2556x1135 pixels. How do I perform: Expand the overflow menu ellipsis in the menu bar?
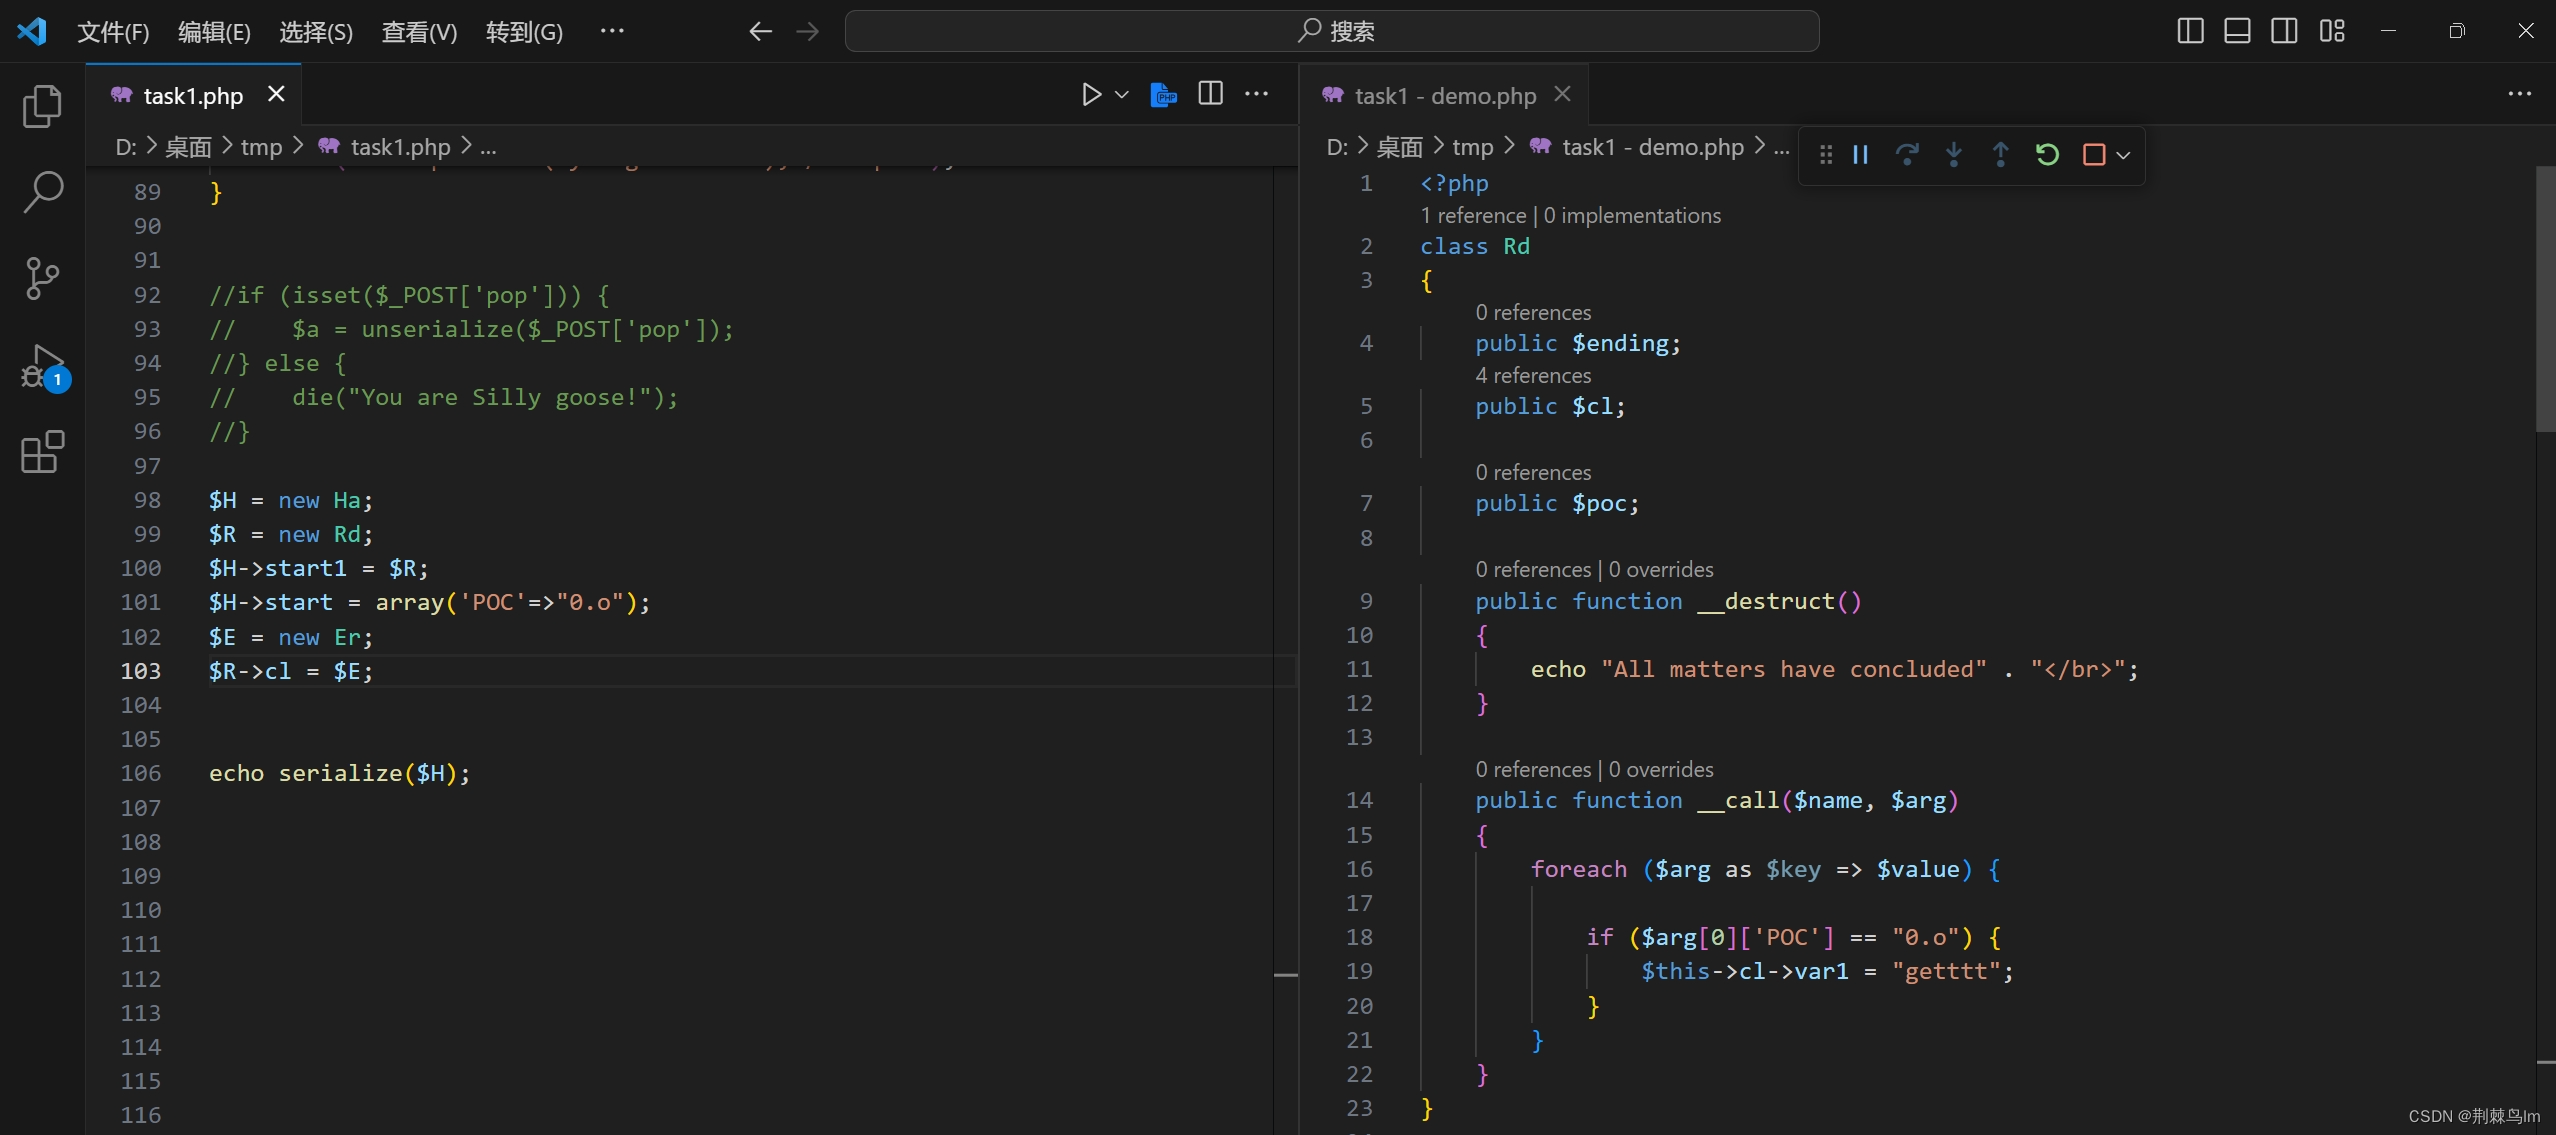(x=612, y=31)
